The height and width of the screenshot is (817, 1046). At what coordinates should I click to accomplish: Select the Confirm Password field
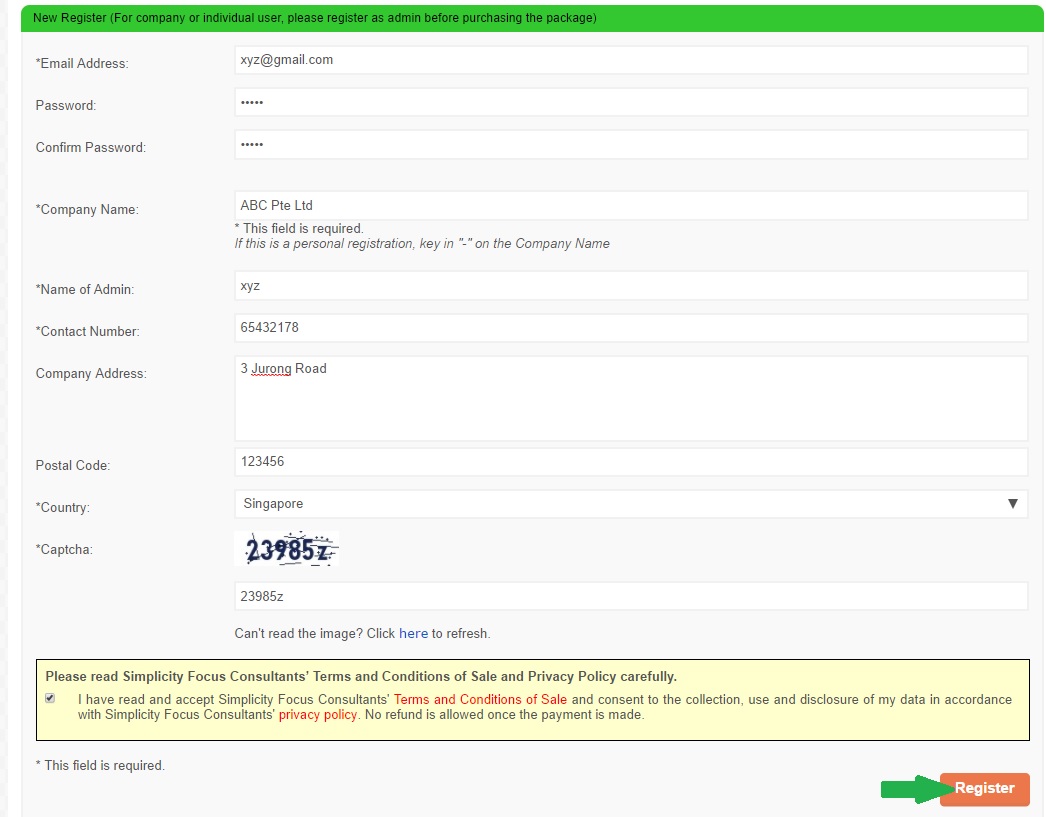pos(630,145)
